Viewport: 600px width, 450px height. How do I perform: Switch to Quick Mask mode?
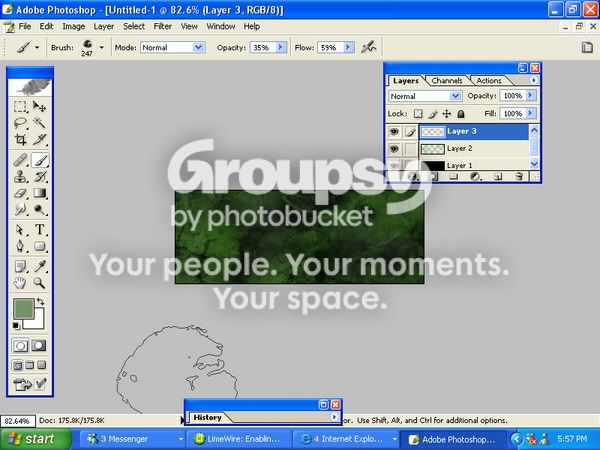coord(39,346)
